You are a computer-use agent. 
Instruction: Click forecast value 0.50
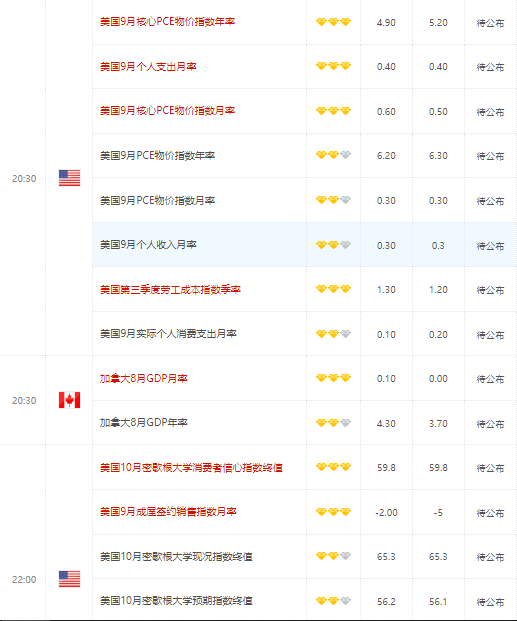click(x=438, y=112)
